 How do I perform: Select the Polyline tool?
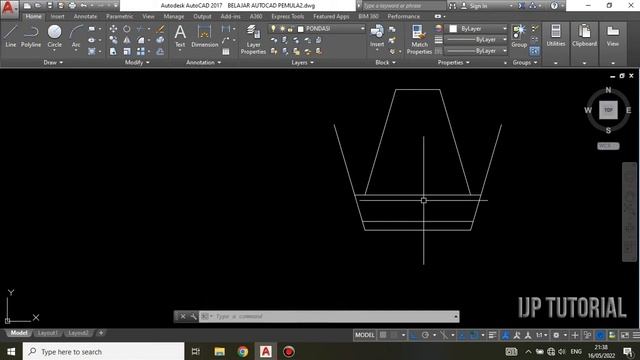tap(31, 36)
